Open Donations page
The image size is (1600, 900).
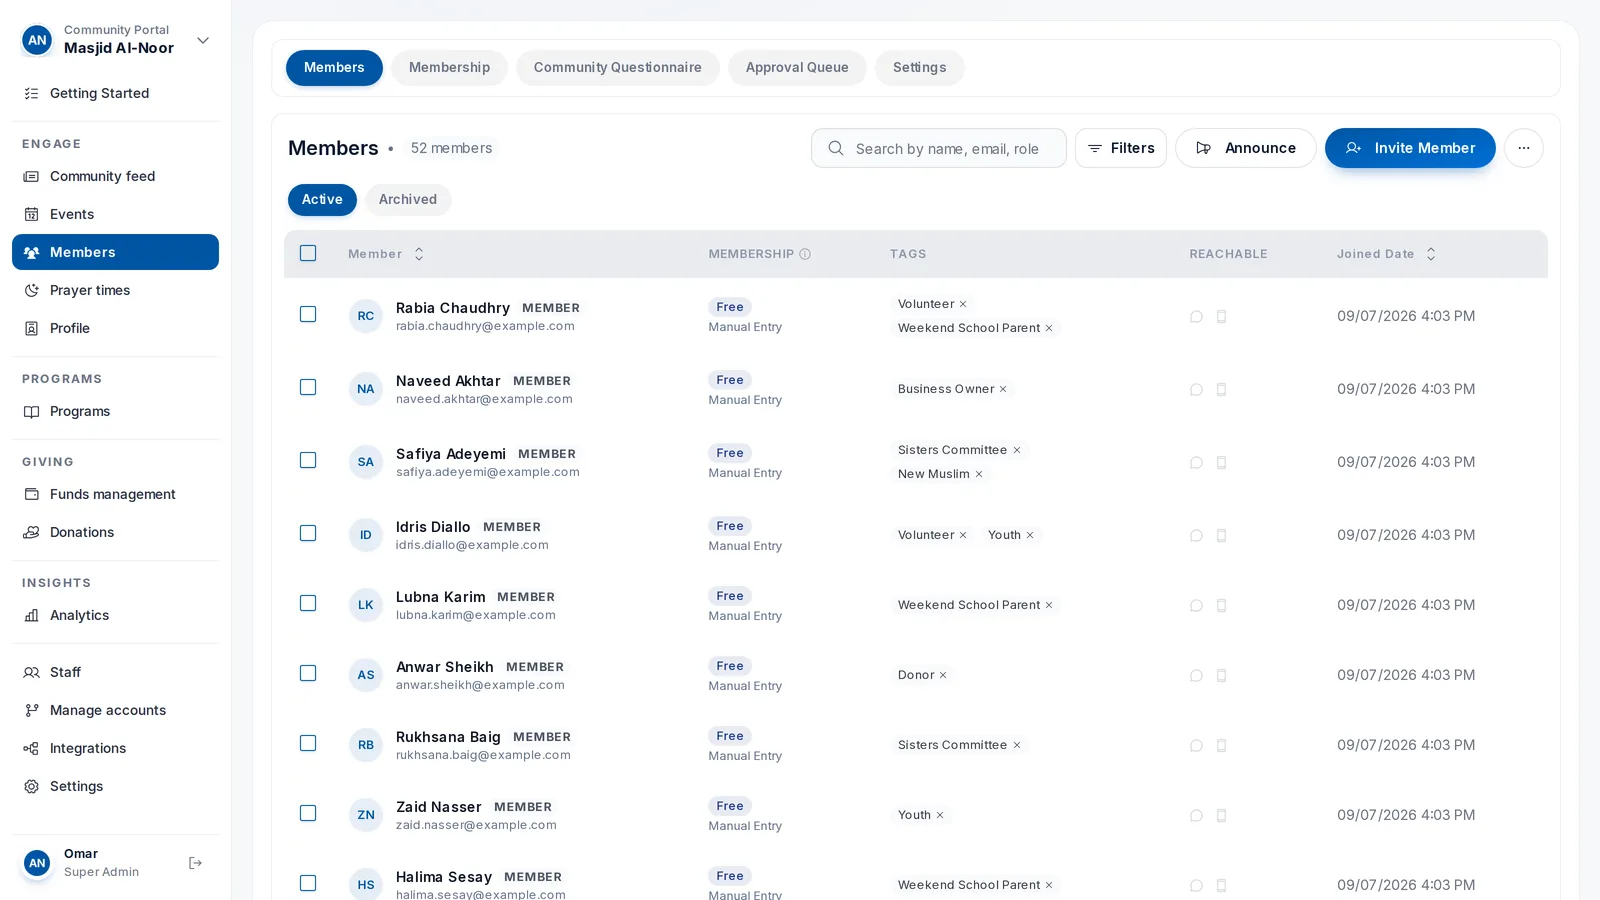[115, 532]
